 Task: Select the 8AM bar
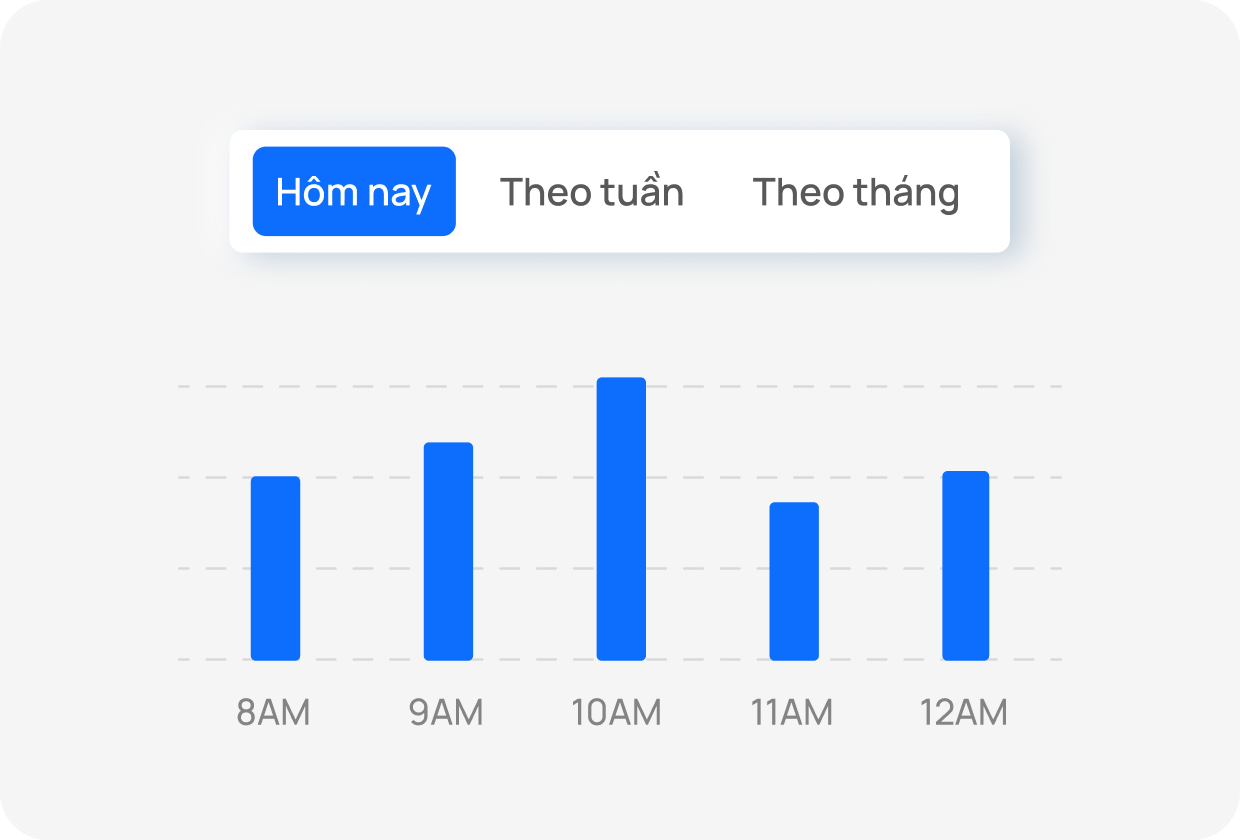point(276,568)
